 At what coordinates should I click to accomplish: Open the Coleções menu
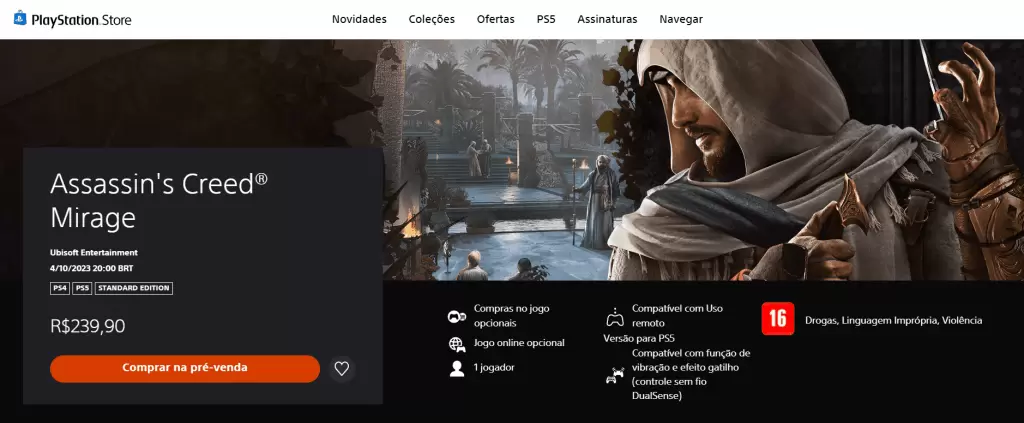(432, 19)
